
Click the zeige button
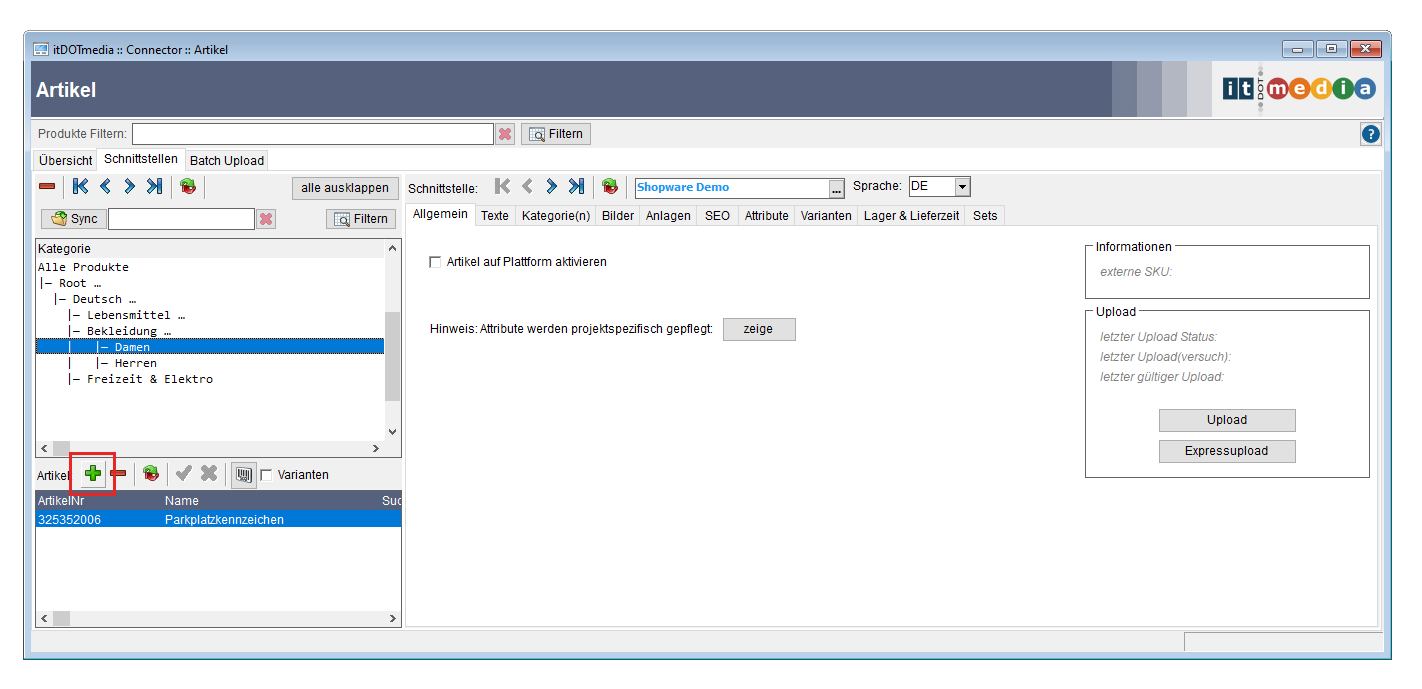(758, 329)
